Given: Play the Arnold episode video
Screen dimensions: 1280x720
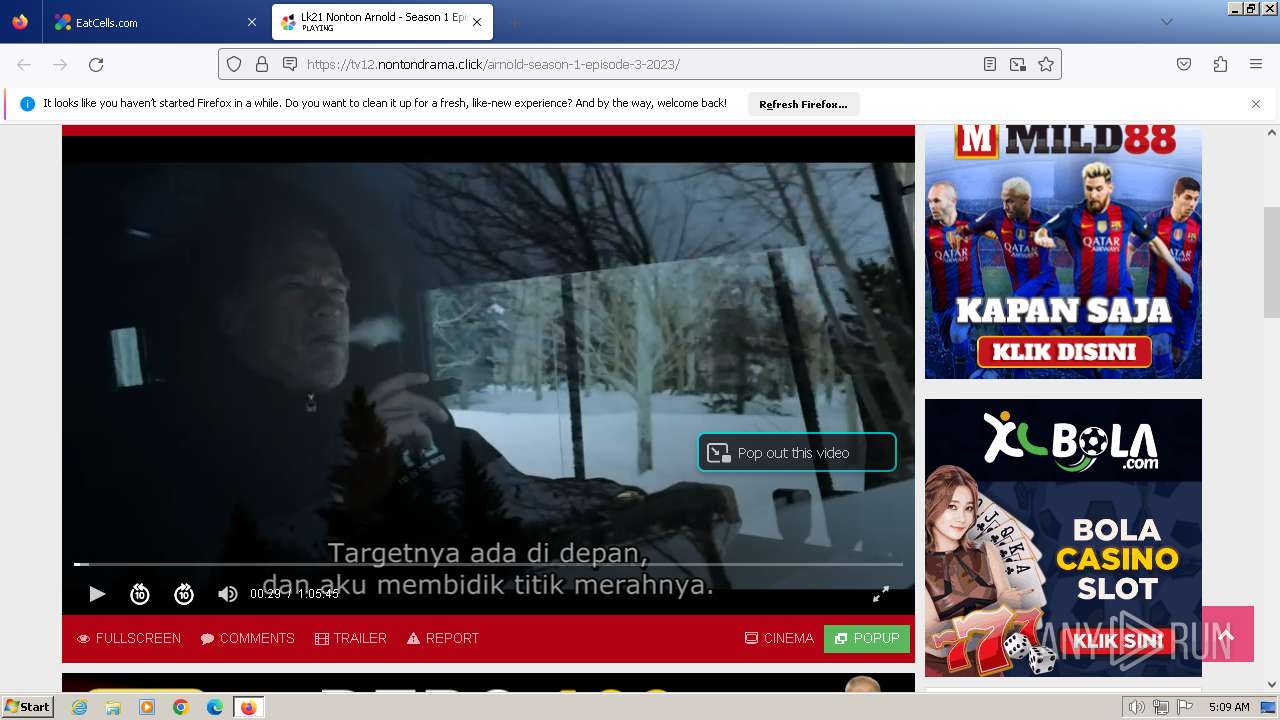Looking at the screenshot, I should (x=97, y=594).
